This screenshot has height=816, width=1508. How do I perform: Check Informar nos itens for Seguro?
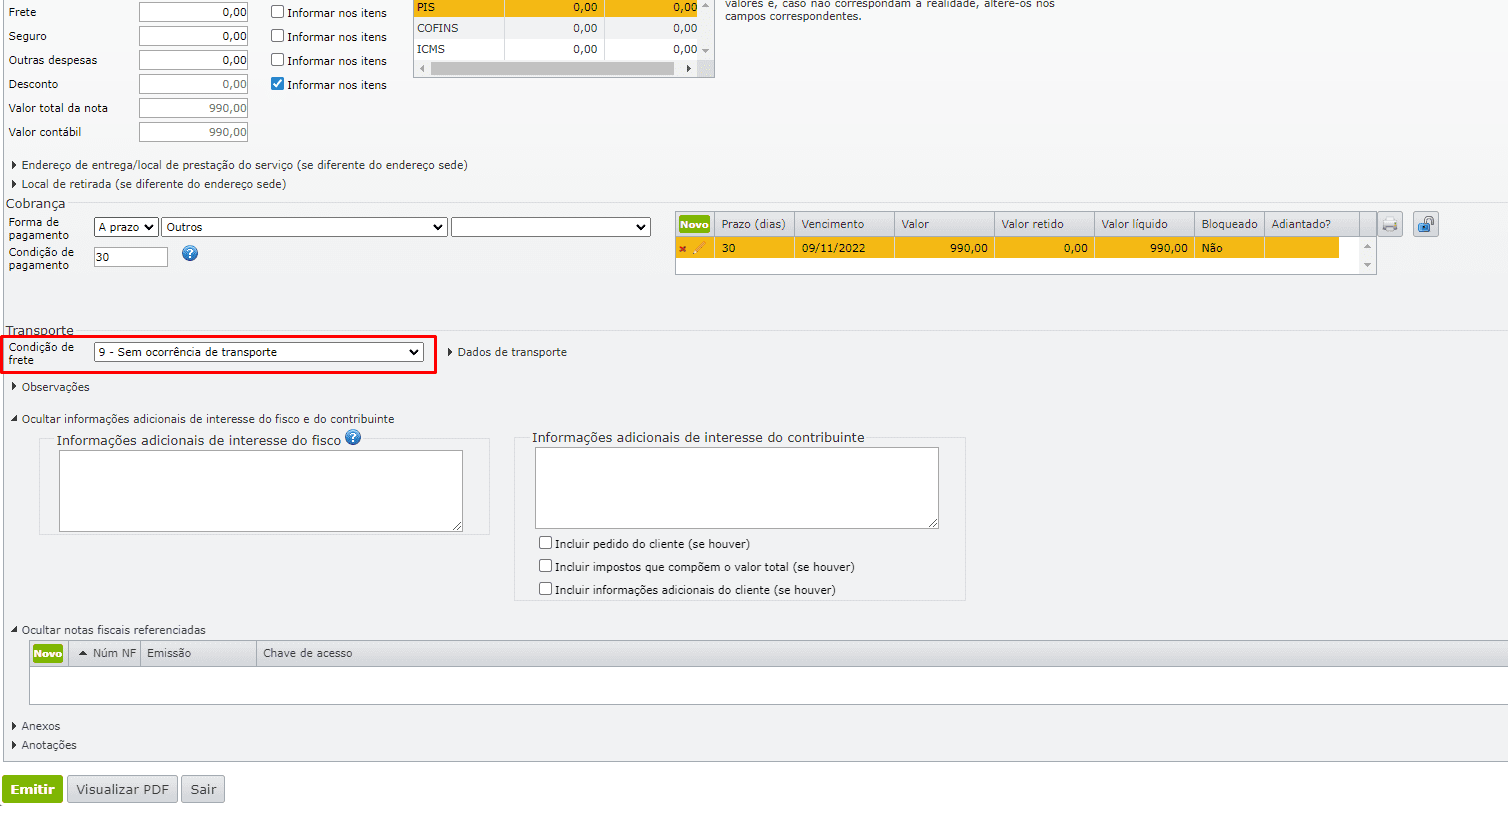pyautogui.click(x=278, y=36)
